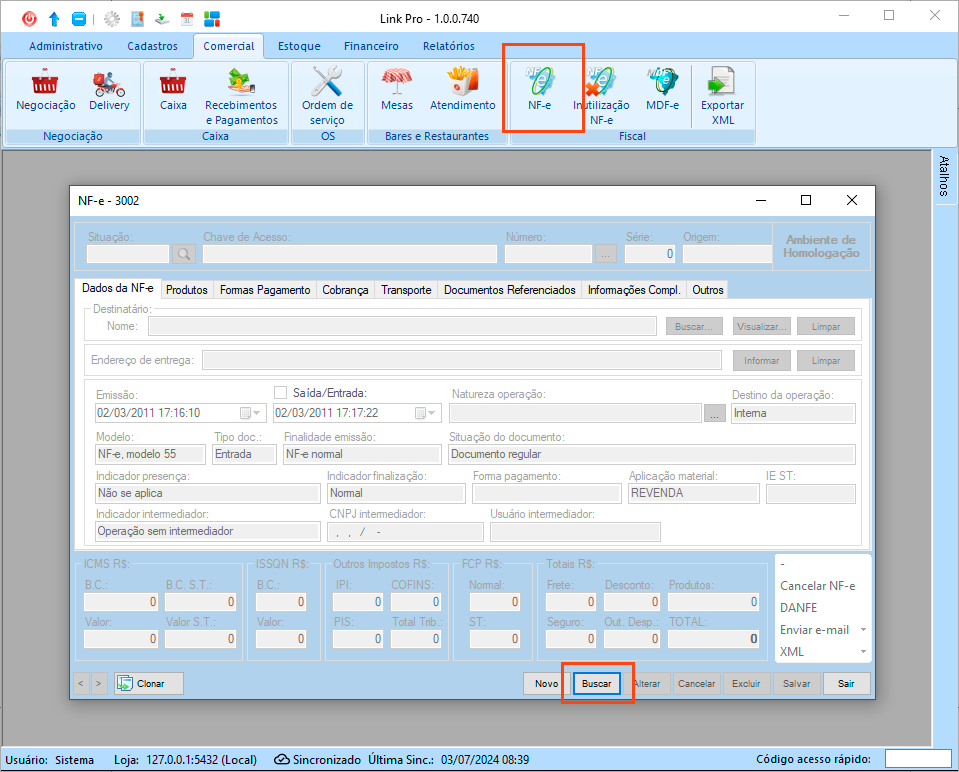
Task: Click the Sair button
Action: tap(846, 684)
